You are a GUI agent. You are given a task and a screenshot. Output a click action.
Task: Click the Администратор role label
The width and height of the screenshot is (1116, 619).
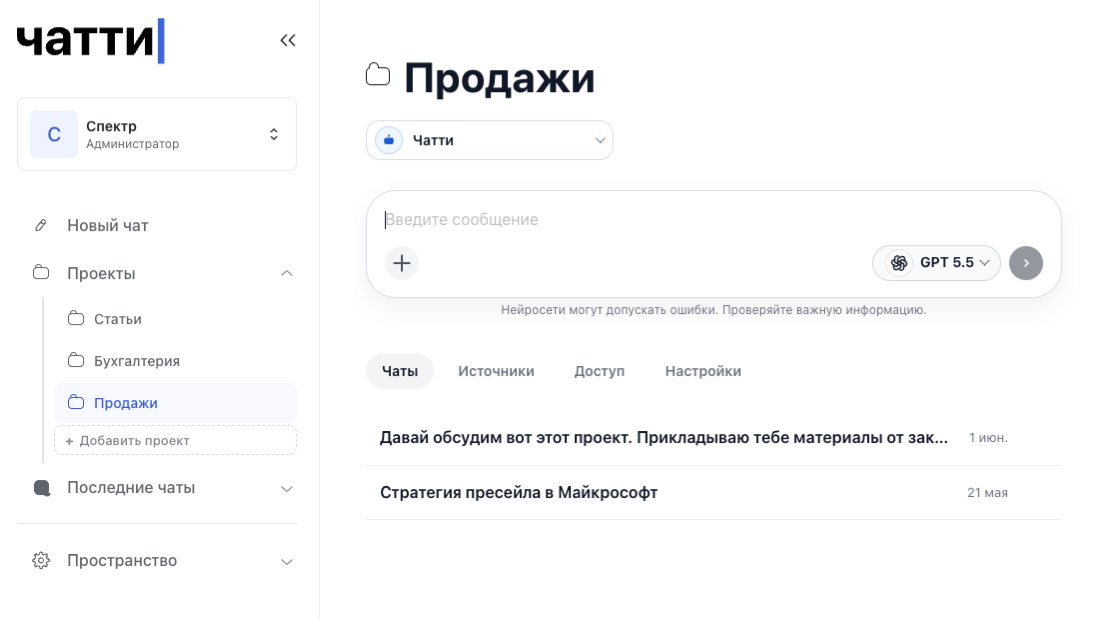pos(132,144)
